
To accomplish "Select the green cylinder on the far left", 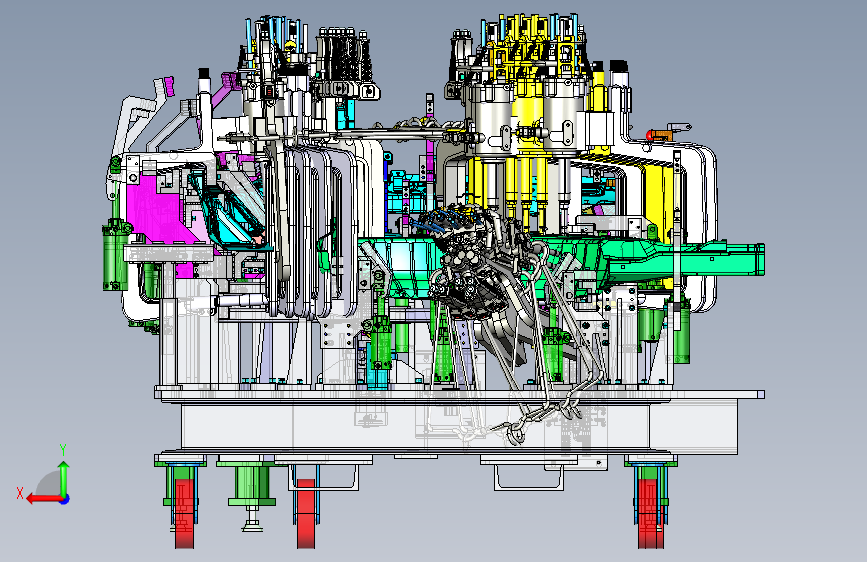I will tap(116, 256).
